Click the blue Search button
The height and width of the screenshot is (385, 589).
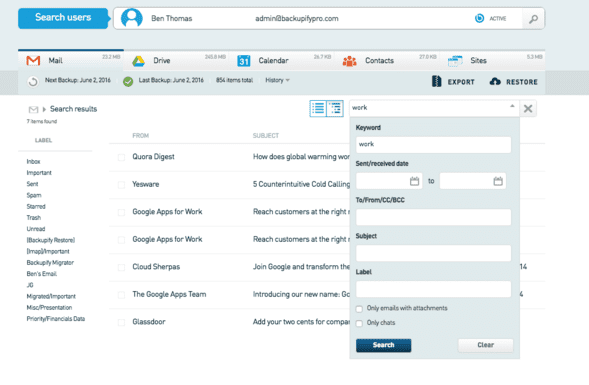pyautogui.click(x=384, y=345)
